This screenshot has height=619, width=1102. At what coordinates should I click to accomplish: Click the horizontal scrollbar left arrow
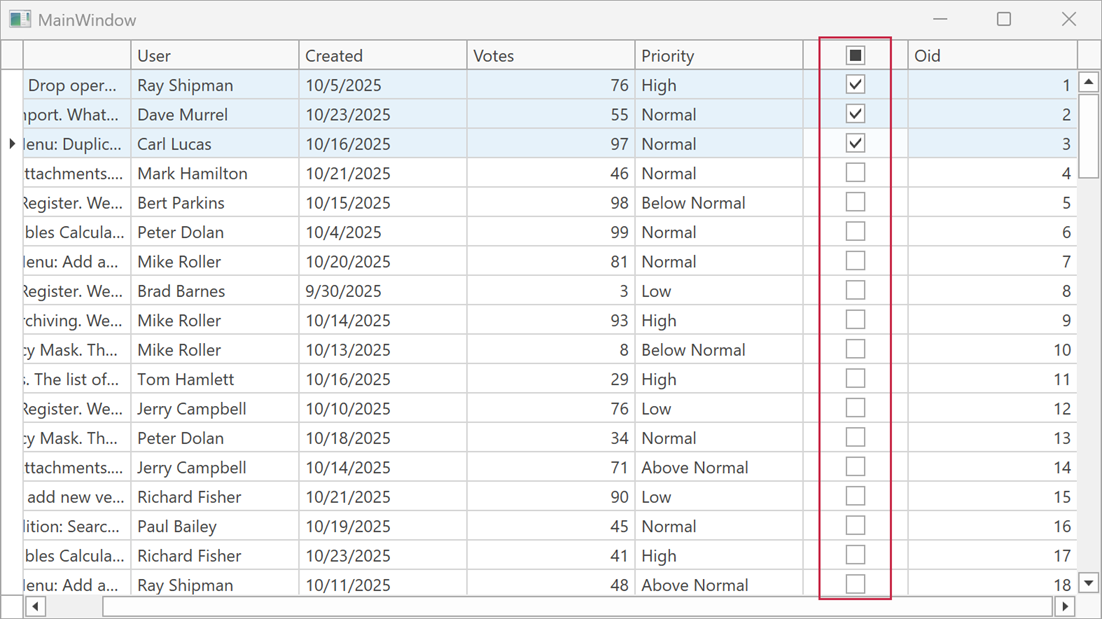coord(34,606)
